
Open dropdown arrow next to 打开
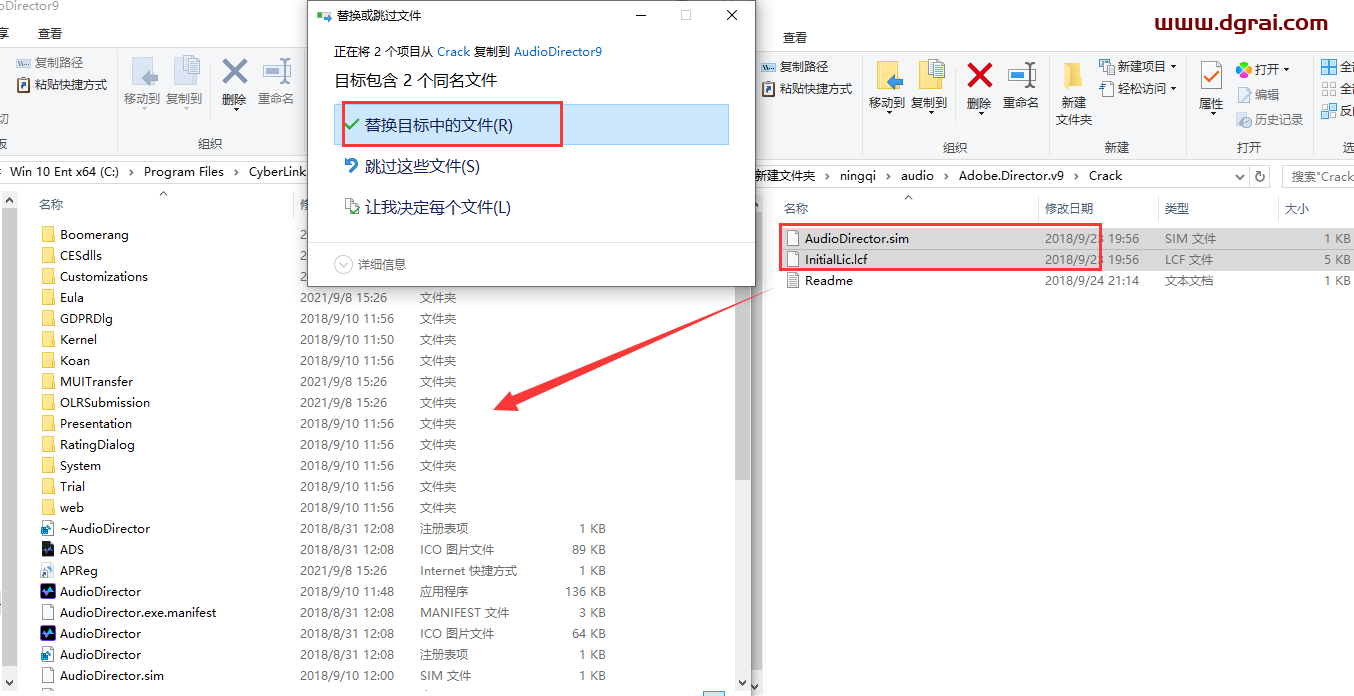(x=1286, y=69)
